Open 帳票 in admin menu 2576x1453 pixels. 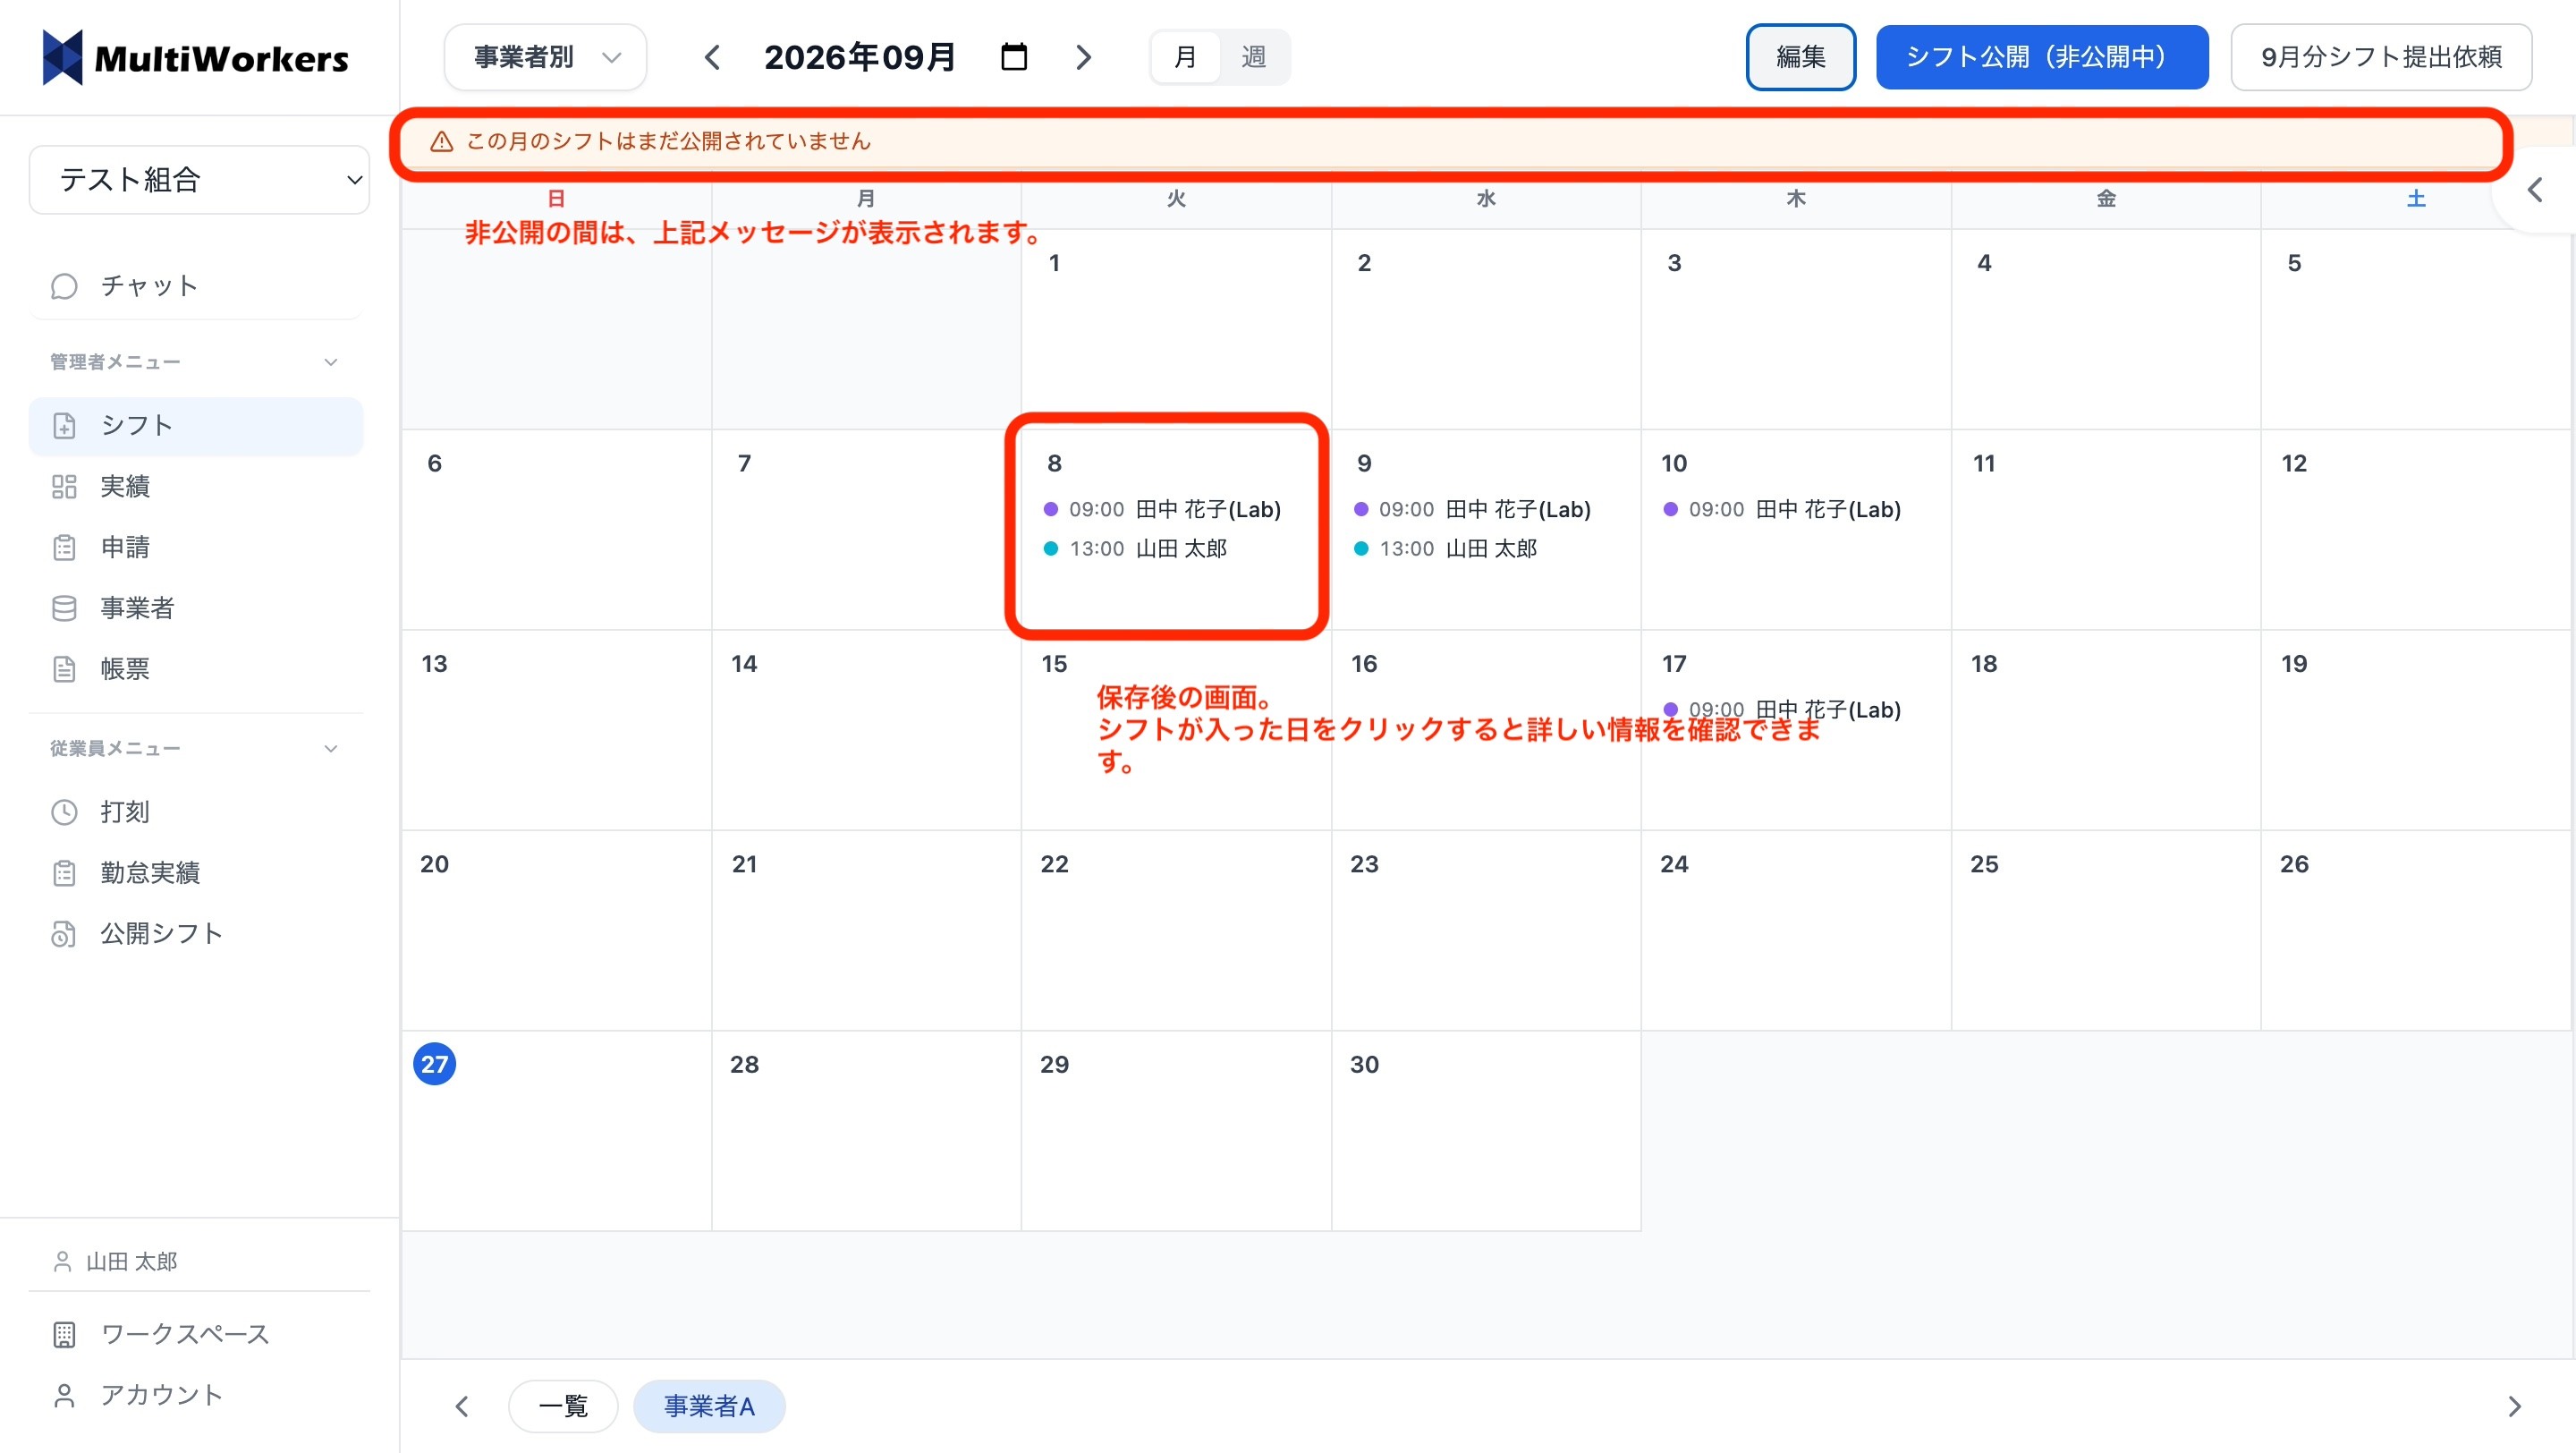pyautogui.click(x=196, y=669)
